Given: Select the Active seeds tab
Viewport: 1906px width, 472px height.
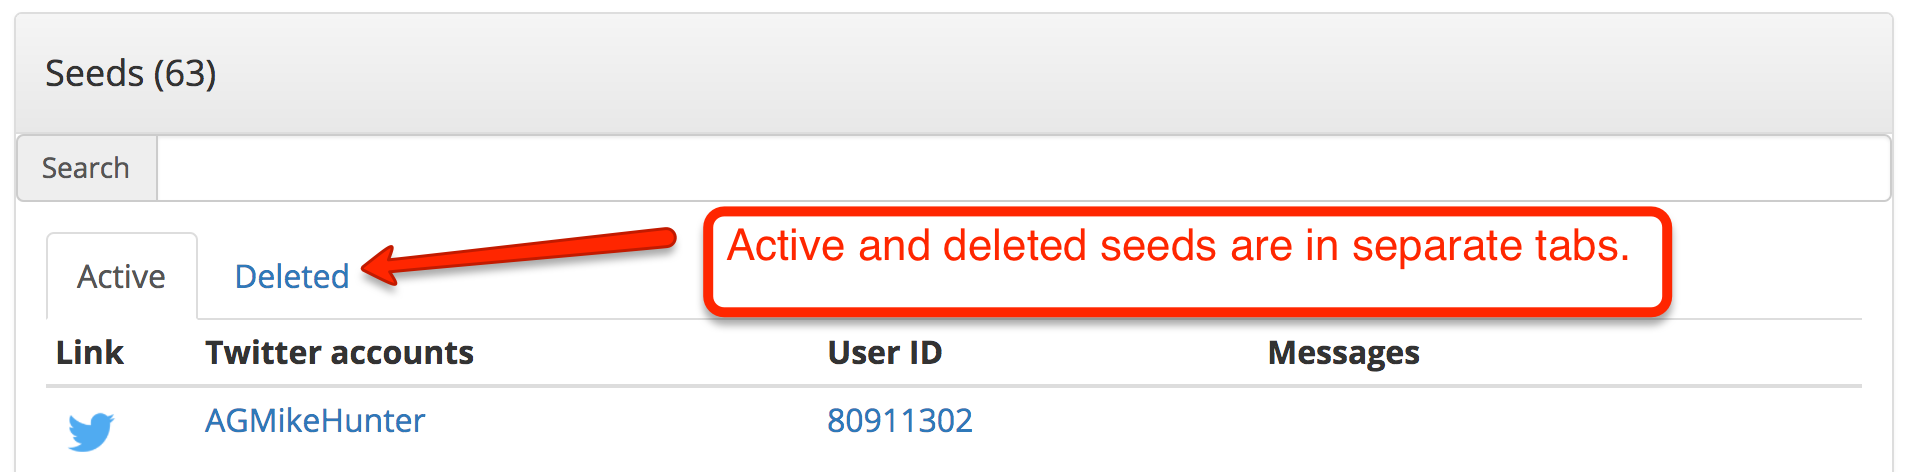Looking at the screenshot, I should tap(121, 277).
